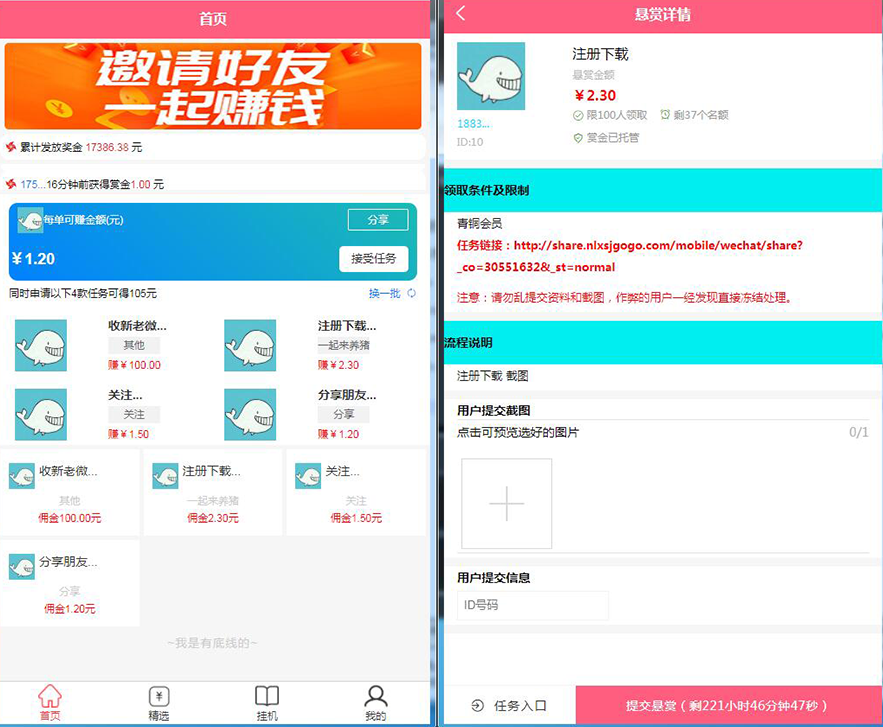Click the ID号码 input field
Screen dimensions: 883x727
[535, 605]
